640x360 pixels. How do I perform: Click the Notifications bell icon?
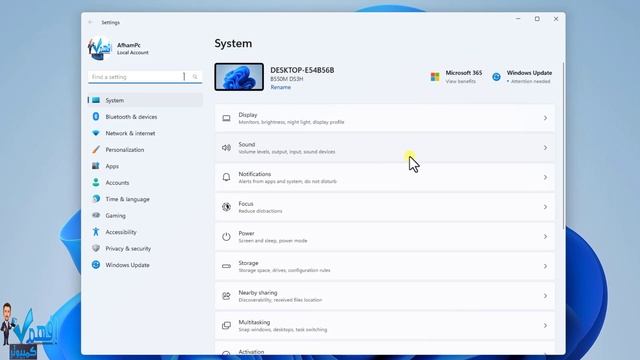pos(226,177)
